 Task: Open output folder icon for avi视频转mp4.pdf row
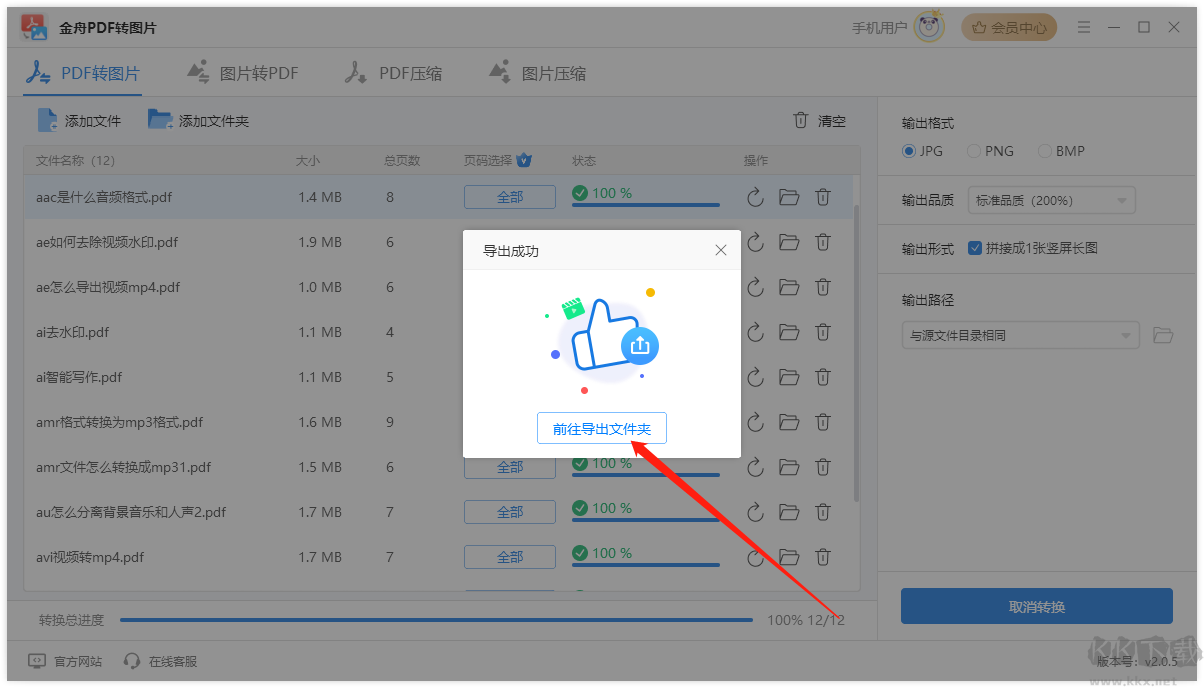coord(789,557)
